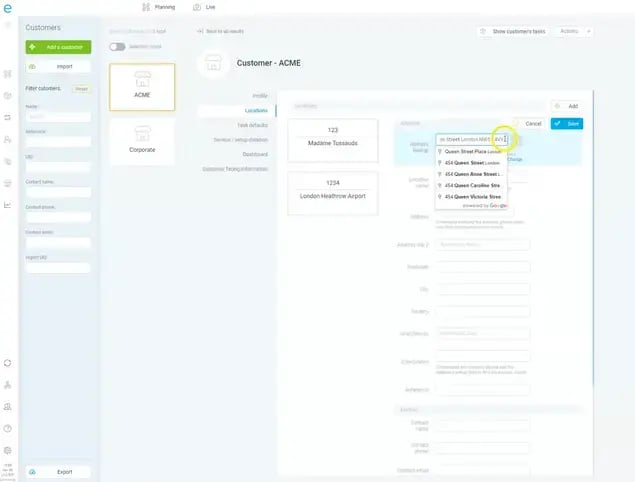635x482 pixels.
Task: Click the Contact phone filter field
Action: point(58,217)
